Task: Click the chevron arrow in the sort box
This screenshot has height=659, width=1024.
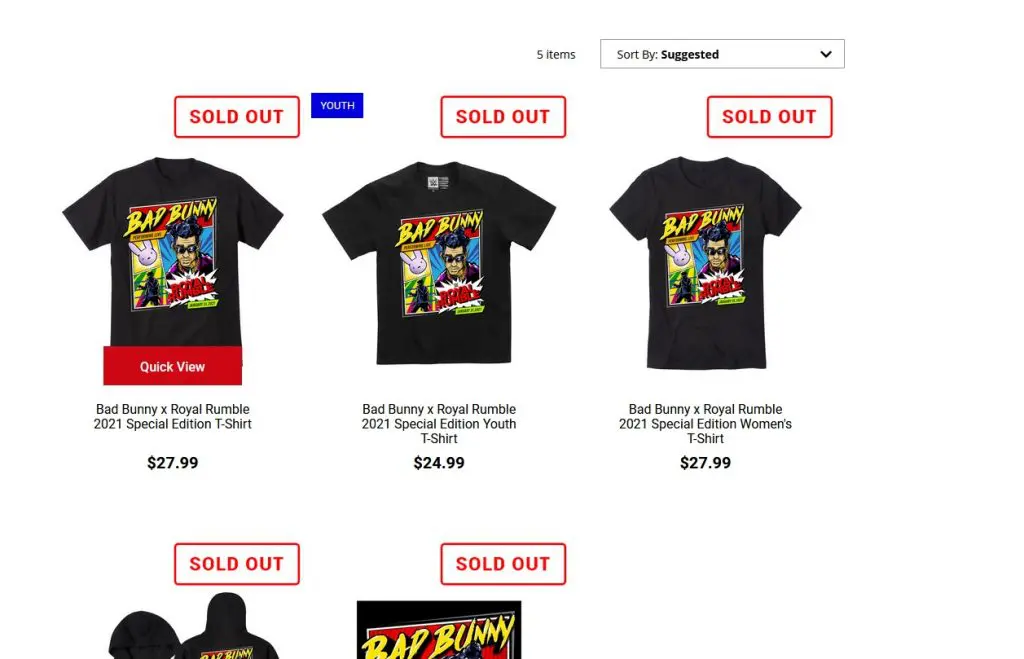Action: pos(826,54)
